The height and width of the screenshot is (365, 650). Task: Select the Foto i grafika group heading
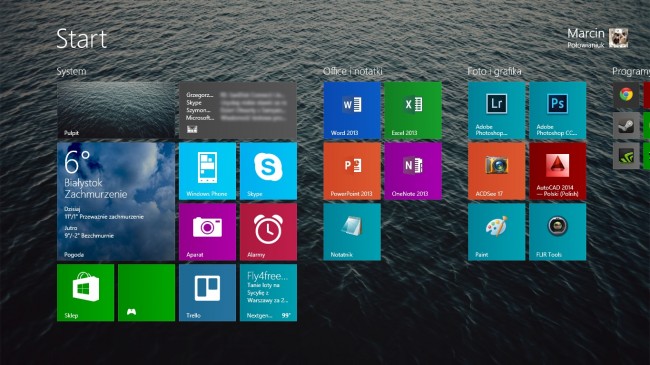click(494, 71)
